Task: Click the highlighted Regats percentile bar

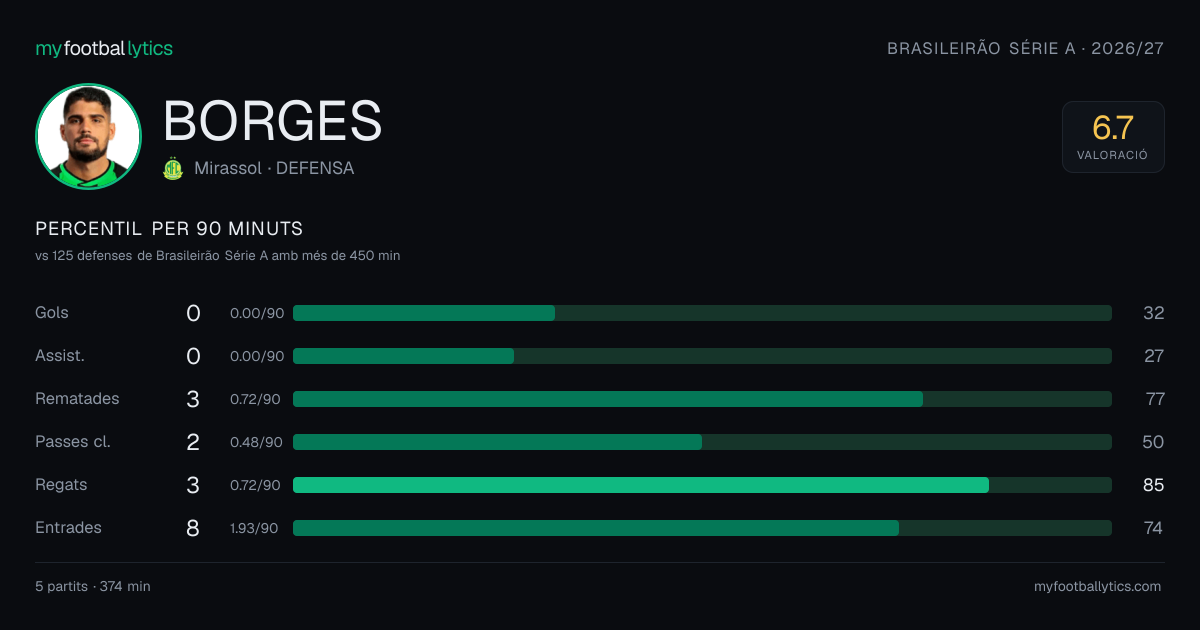Action: pyautogui.click(x=702, y=485)
